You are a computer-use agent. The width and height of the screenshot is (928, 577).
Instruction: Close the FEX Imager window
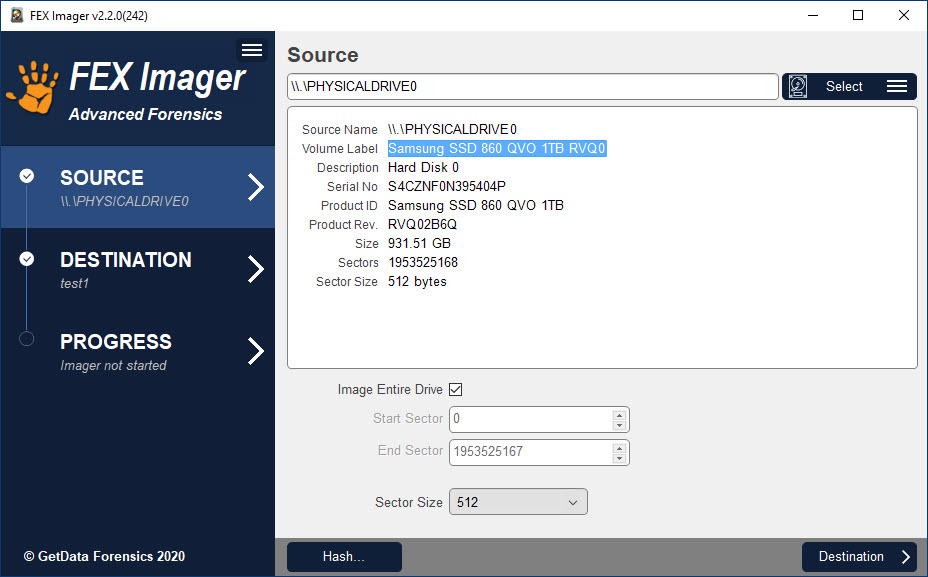click(904, 15)
